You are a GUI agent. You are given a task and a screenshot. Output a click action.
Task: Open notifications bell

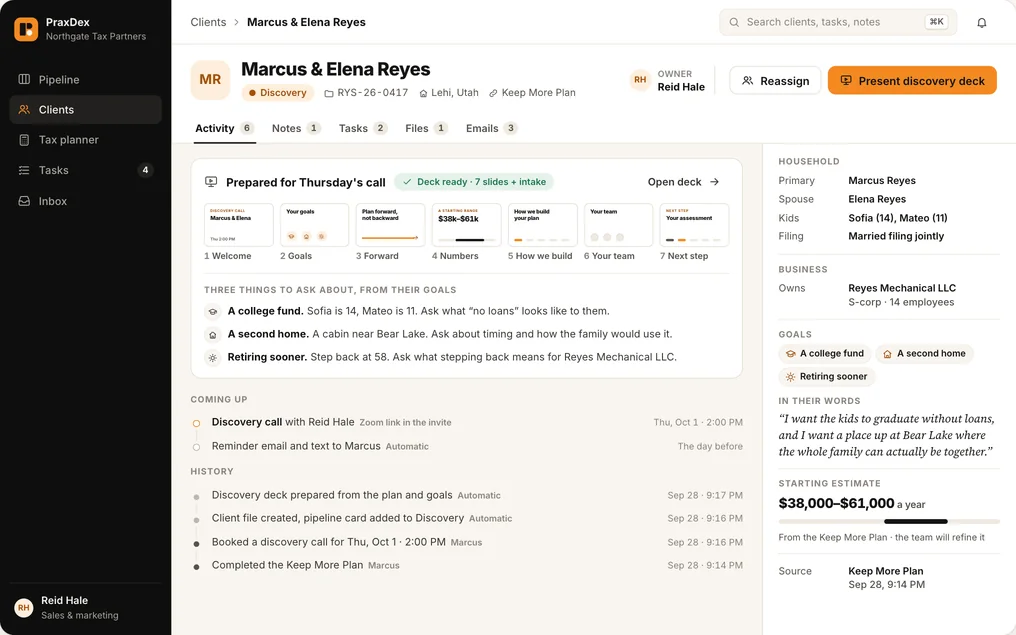coord(982,23)
